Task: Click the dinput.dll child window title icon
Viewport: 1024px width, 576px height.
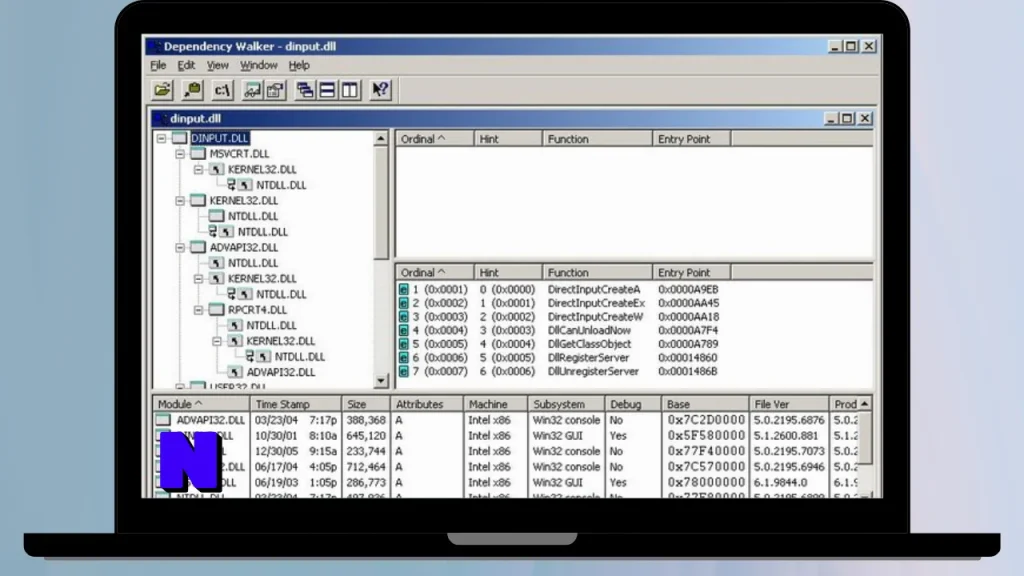Action: click(161, 119)
